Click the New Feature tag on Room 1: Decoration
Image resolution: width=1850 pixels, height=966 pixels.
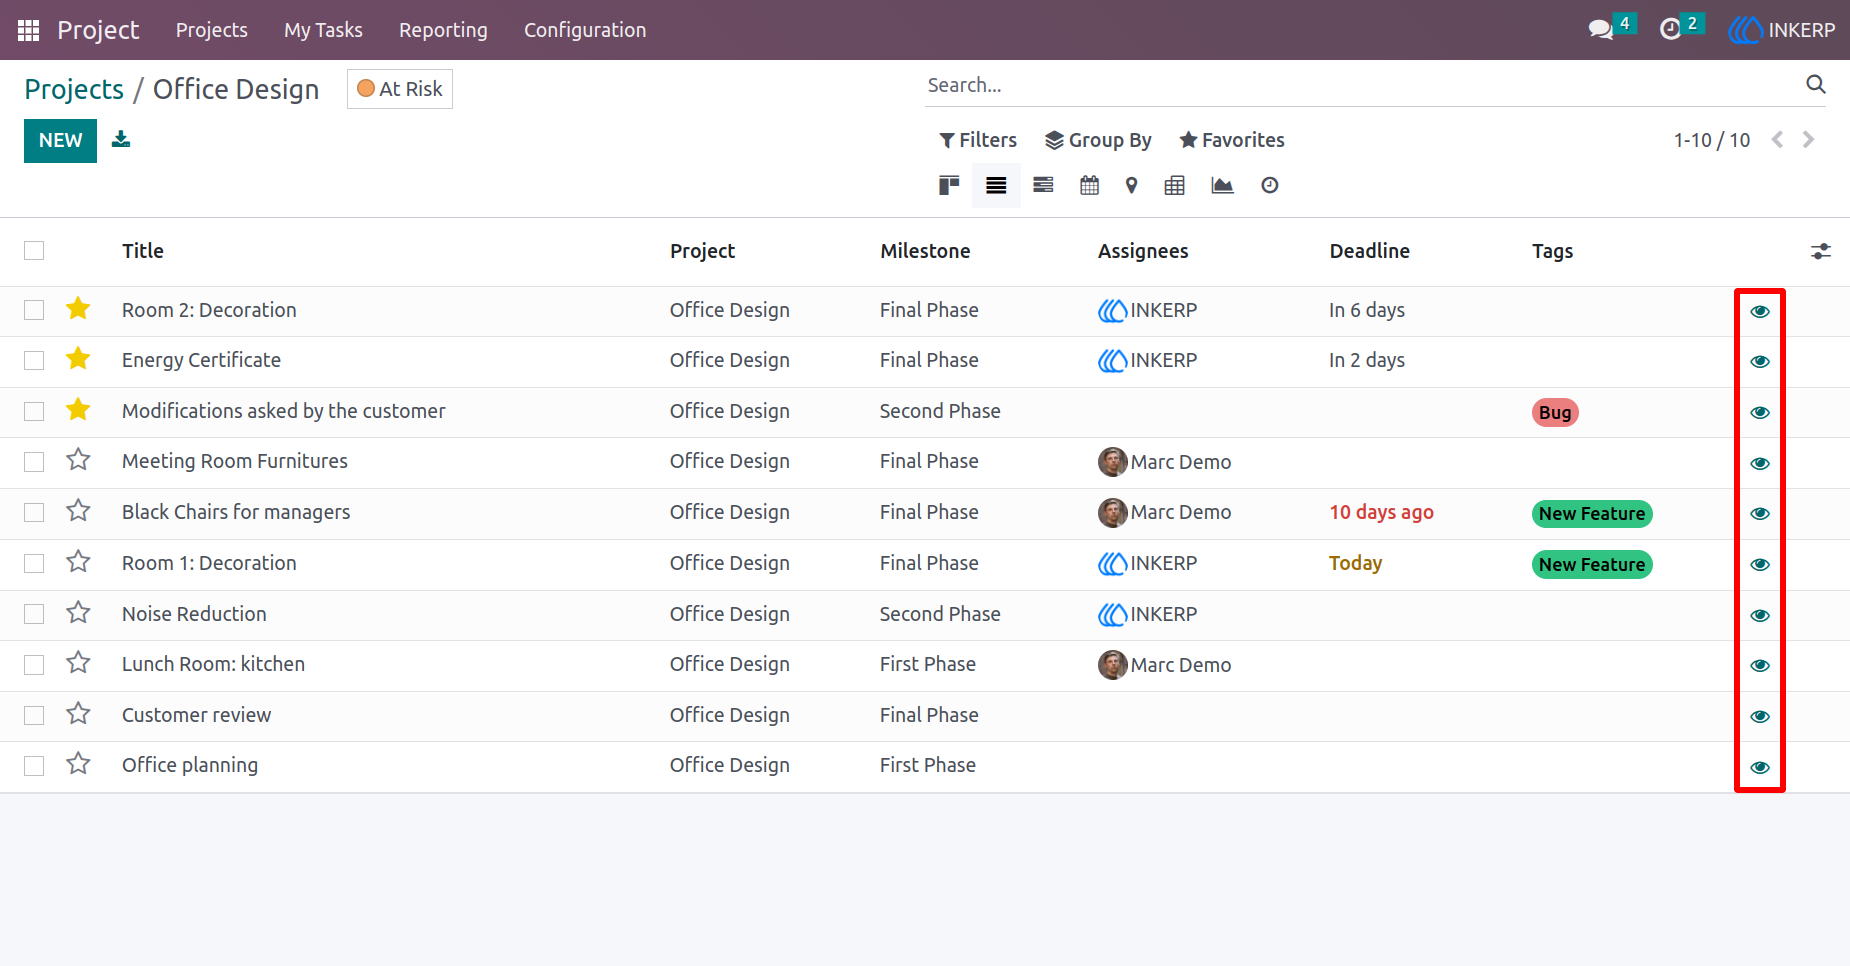tap(1592, 564)
